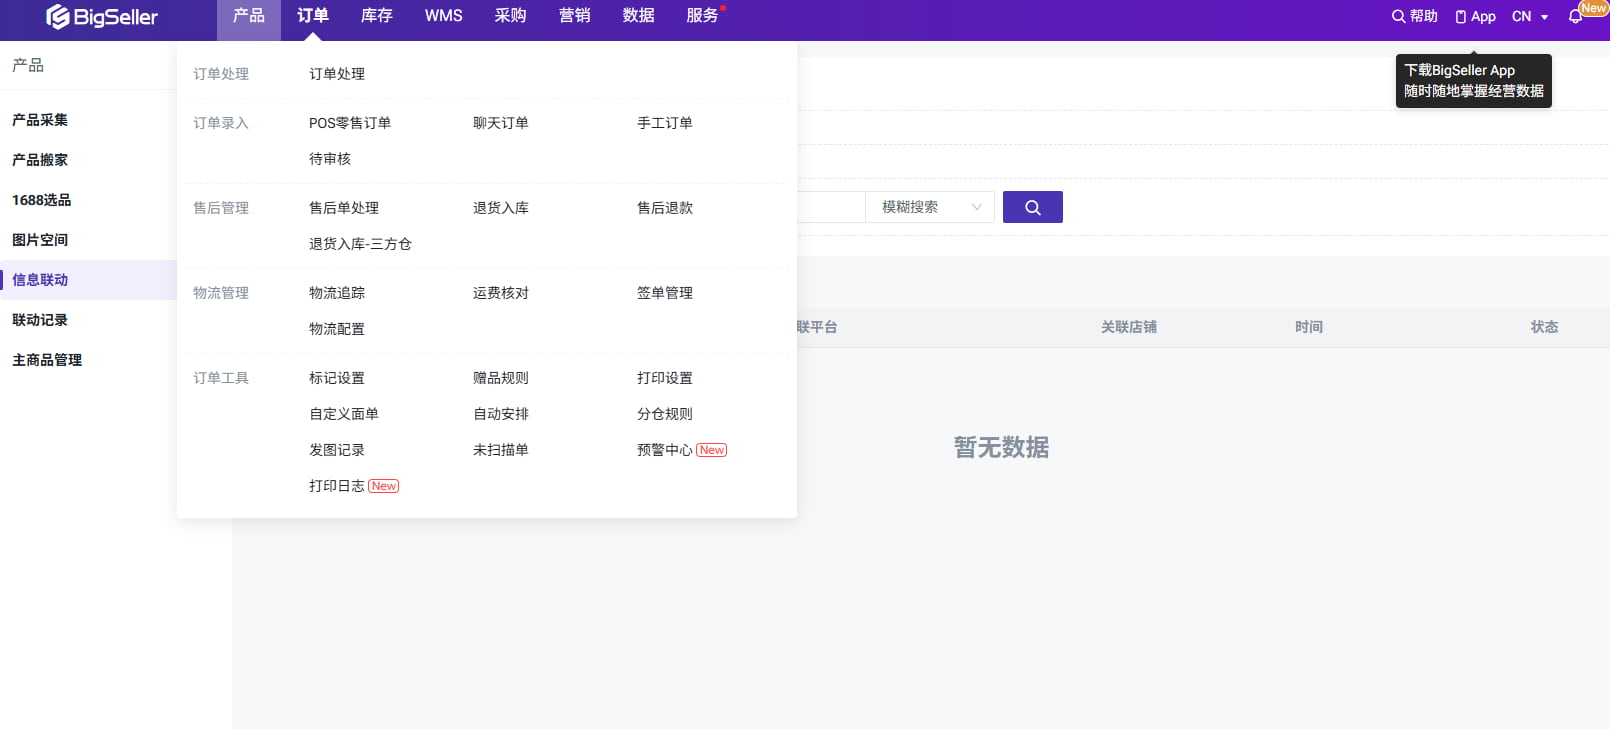The image size is (1610, 729).
Task: Open 未扫描单 entry
Action: 501,450
